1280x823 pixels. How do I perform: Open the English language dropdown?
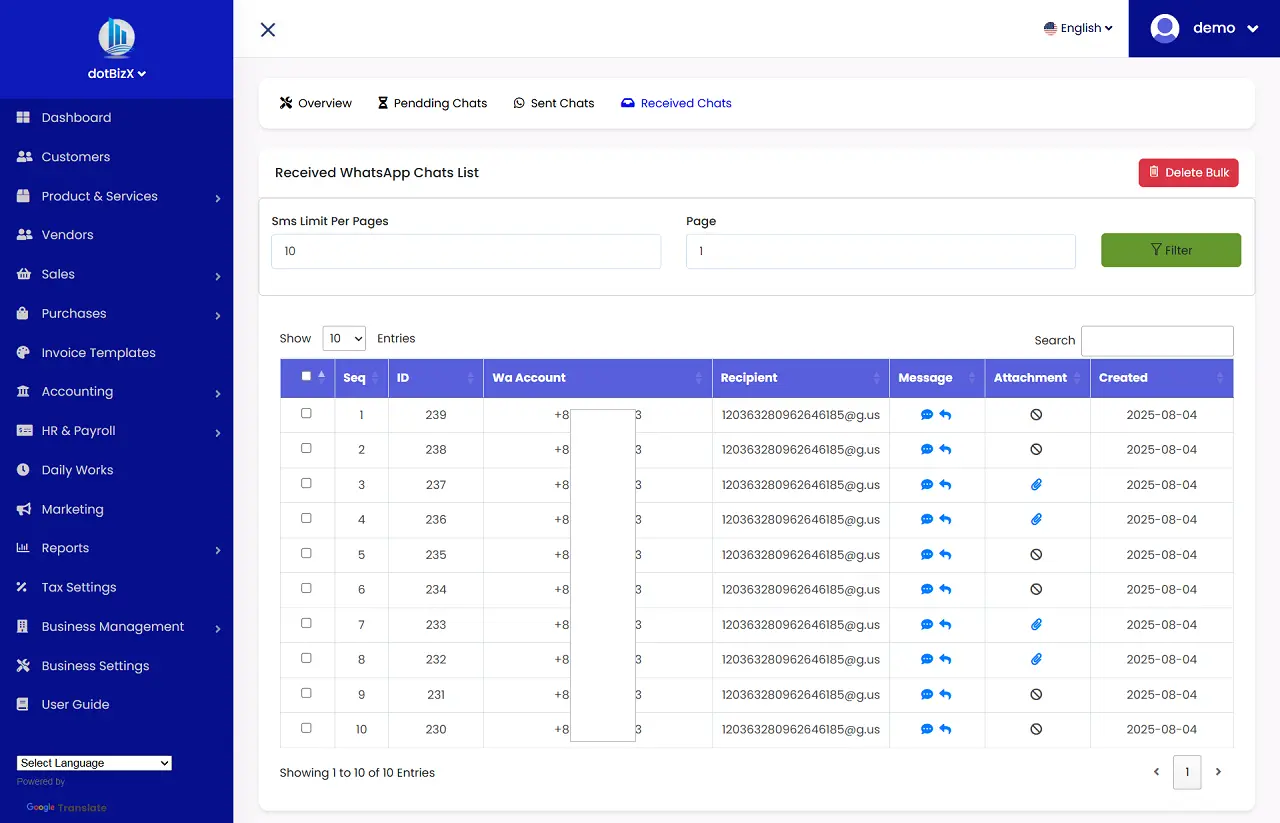click(1078, 28)
